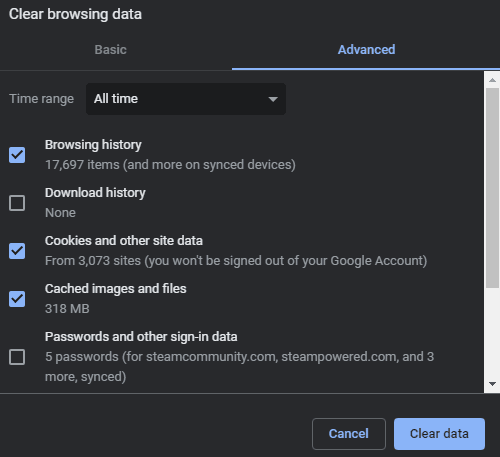Enable the Download history checkbox
The height and width of the screenshot is (457, 500).
(17, 203)
